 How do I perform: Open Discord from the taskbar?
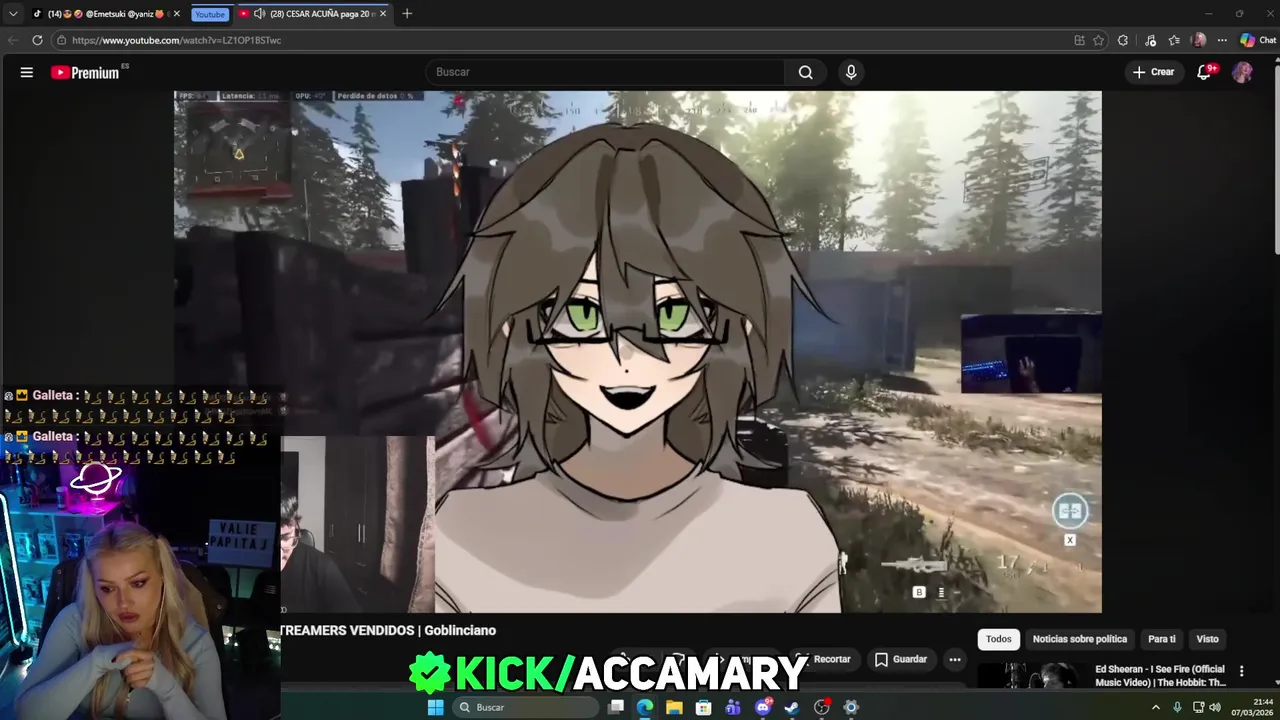pos(763,707)
